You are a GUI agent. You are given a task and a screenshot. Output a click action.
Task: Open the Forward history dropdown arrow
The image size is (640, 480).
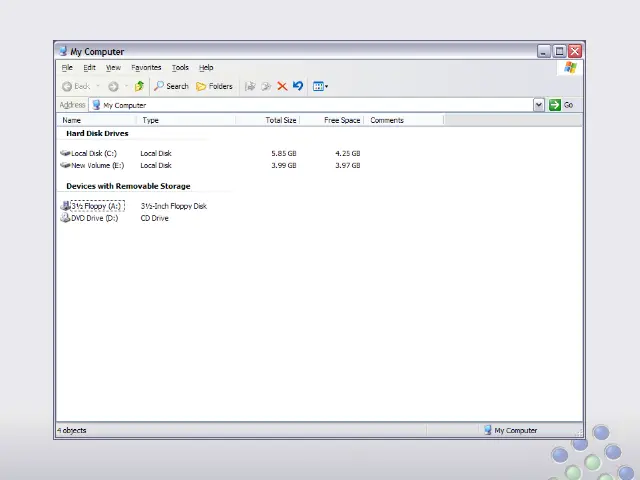tap(127, 86)
